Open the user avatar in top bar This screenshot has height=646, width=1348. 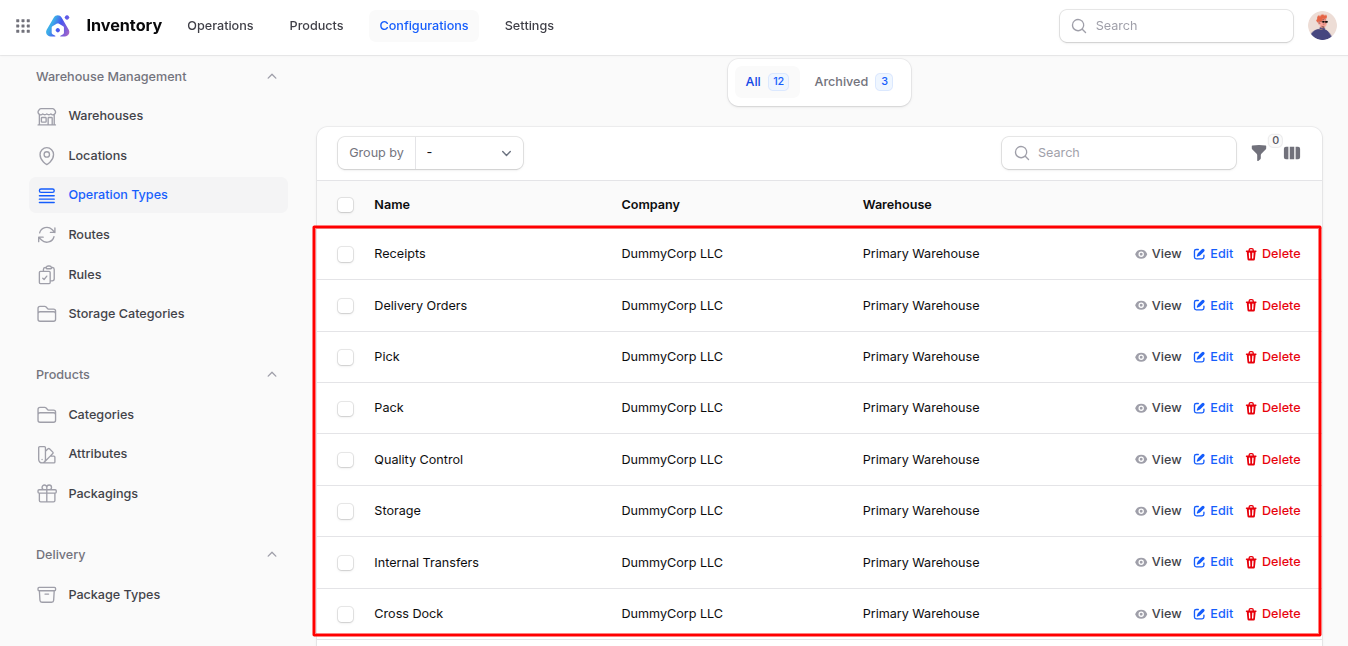1322,26
